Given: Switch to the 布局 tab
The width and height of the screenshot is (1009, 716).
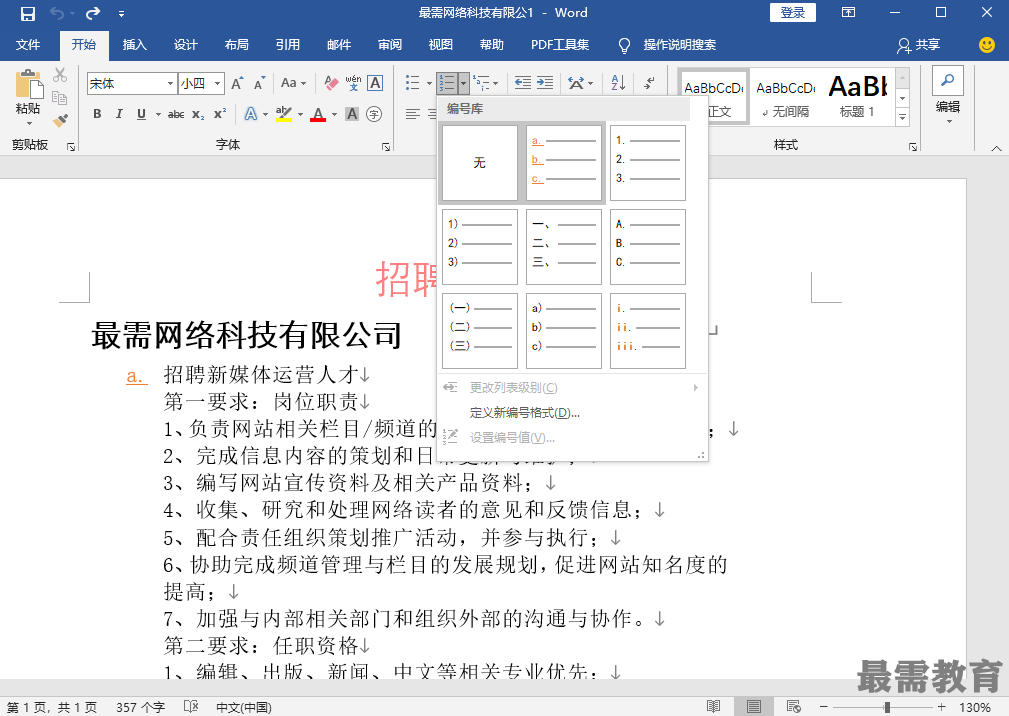Looking at the screenshot, I should [237, 45].
